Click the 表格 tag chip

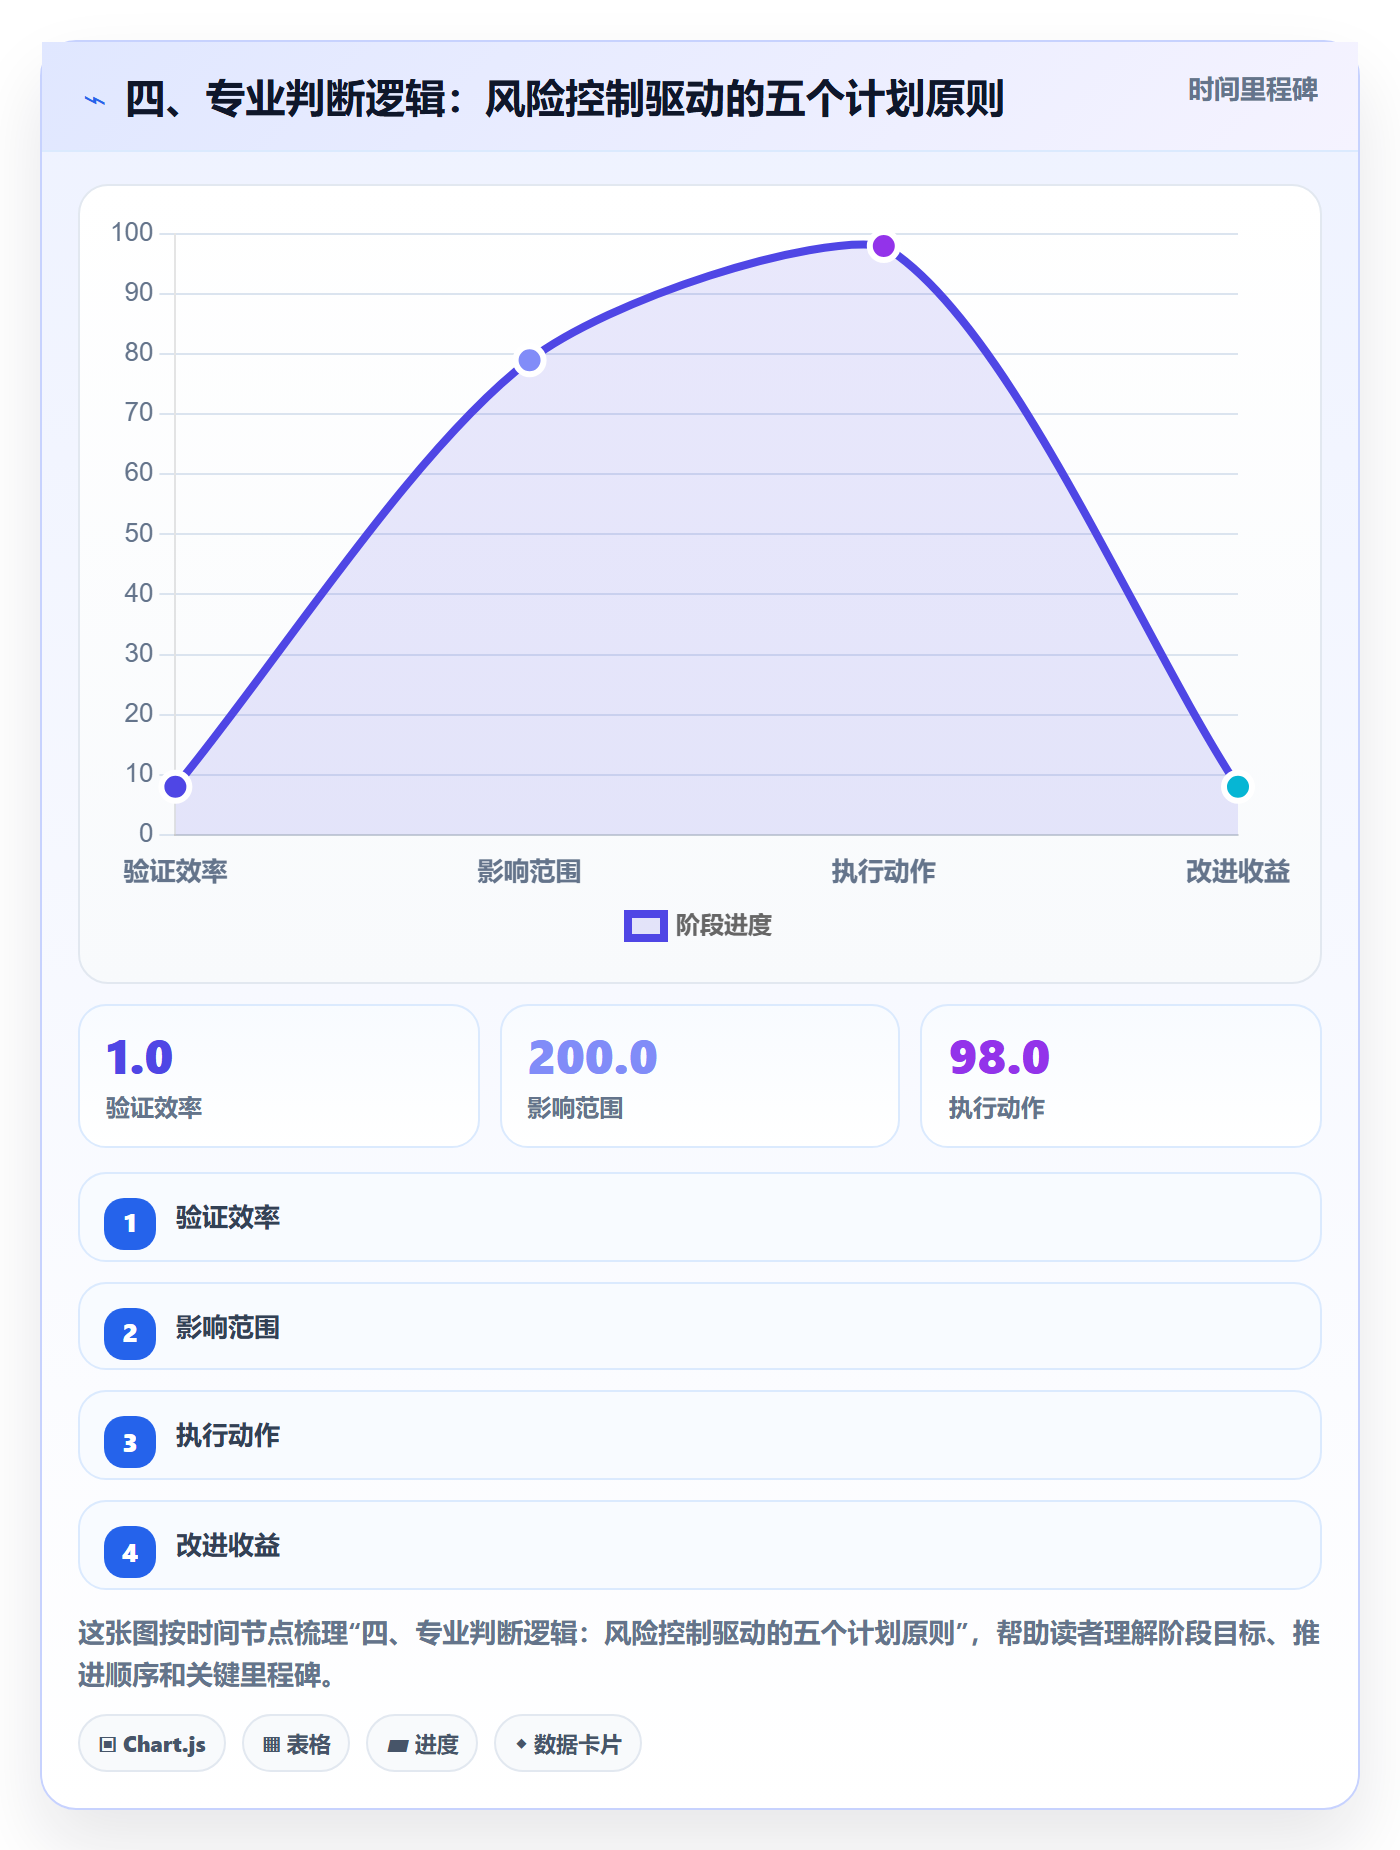[296, 1744]
